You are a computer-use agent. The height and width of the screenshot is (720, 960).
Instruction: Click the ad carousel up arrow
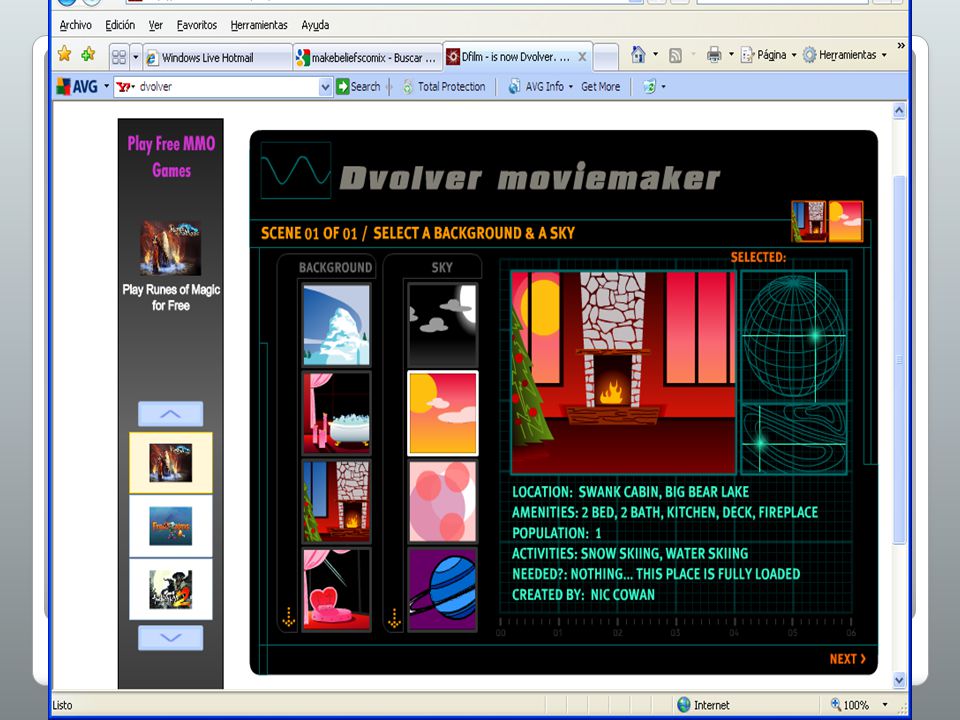(171, 414)
